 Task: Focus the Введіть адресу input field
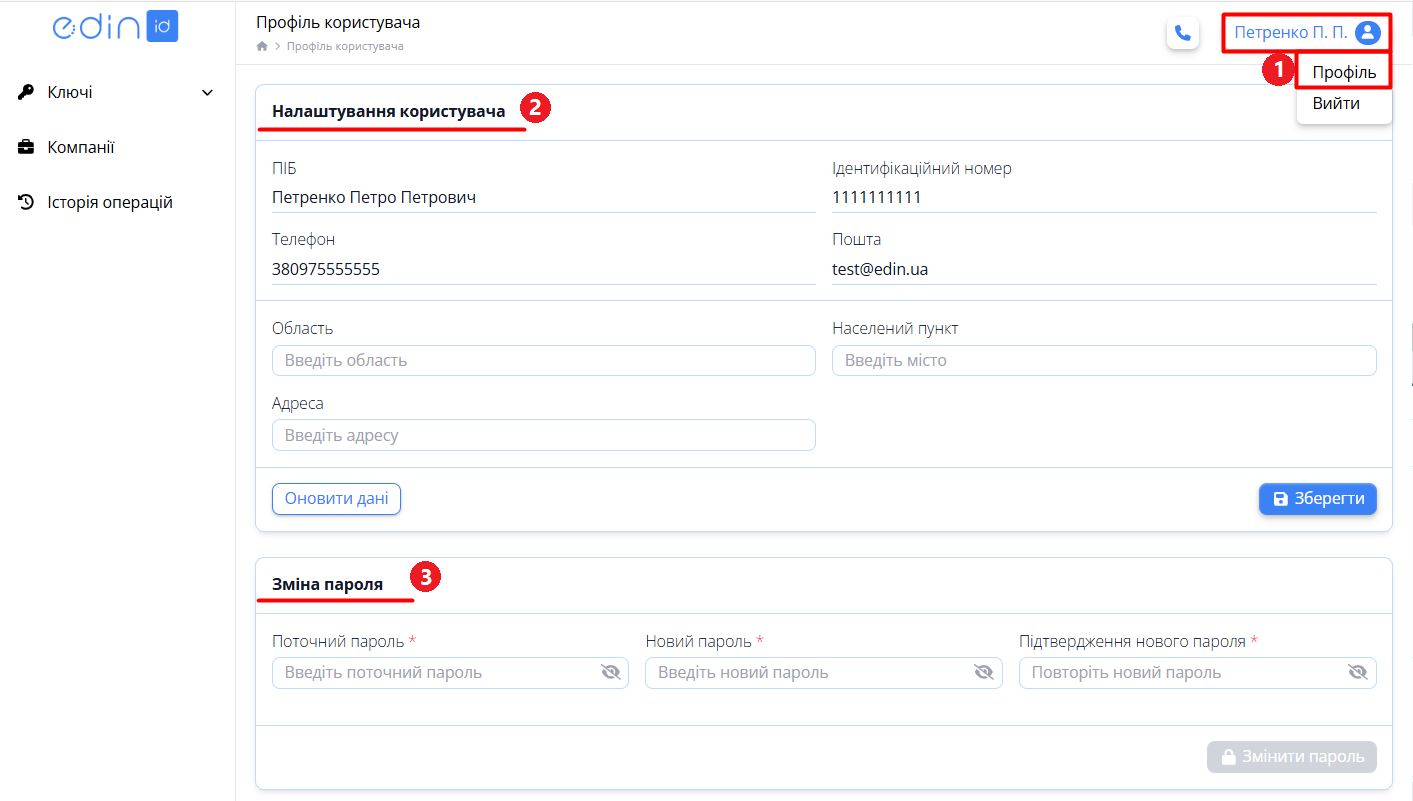[544, 435]
